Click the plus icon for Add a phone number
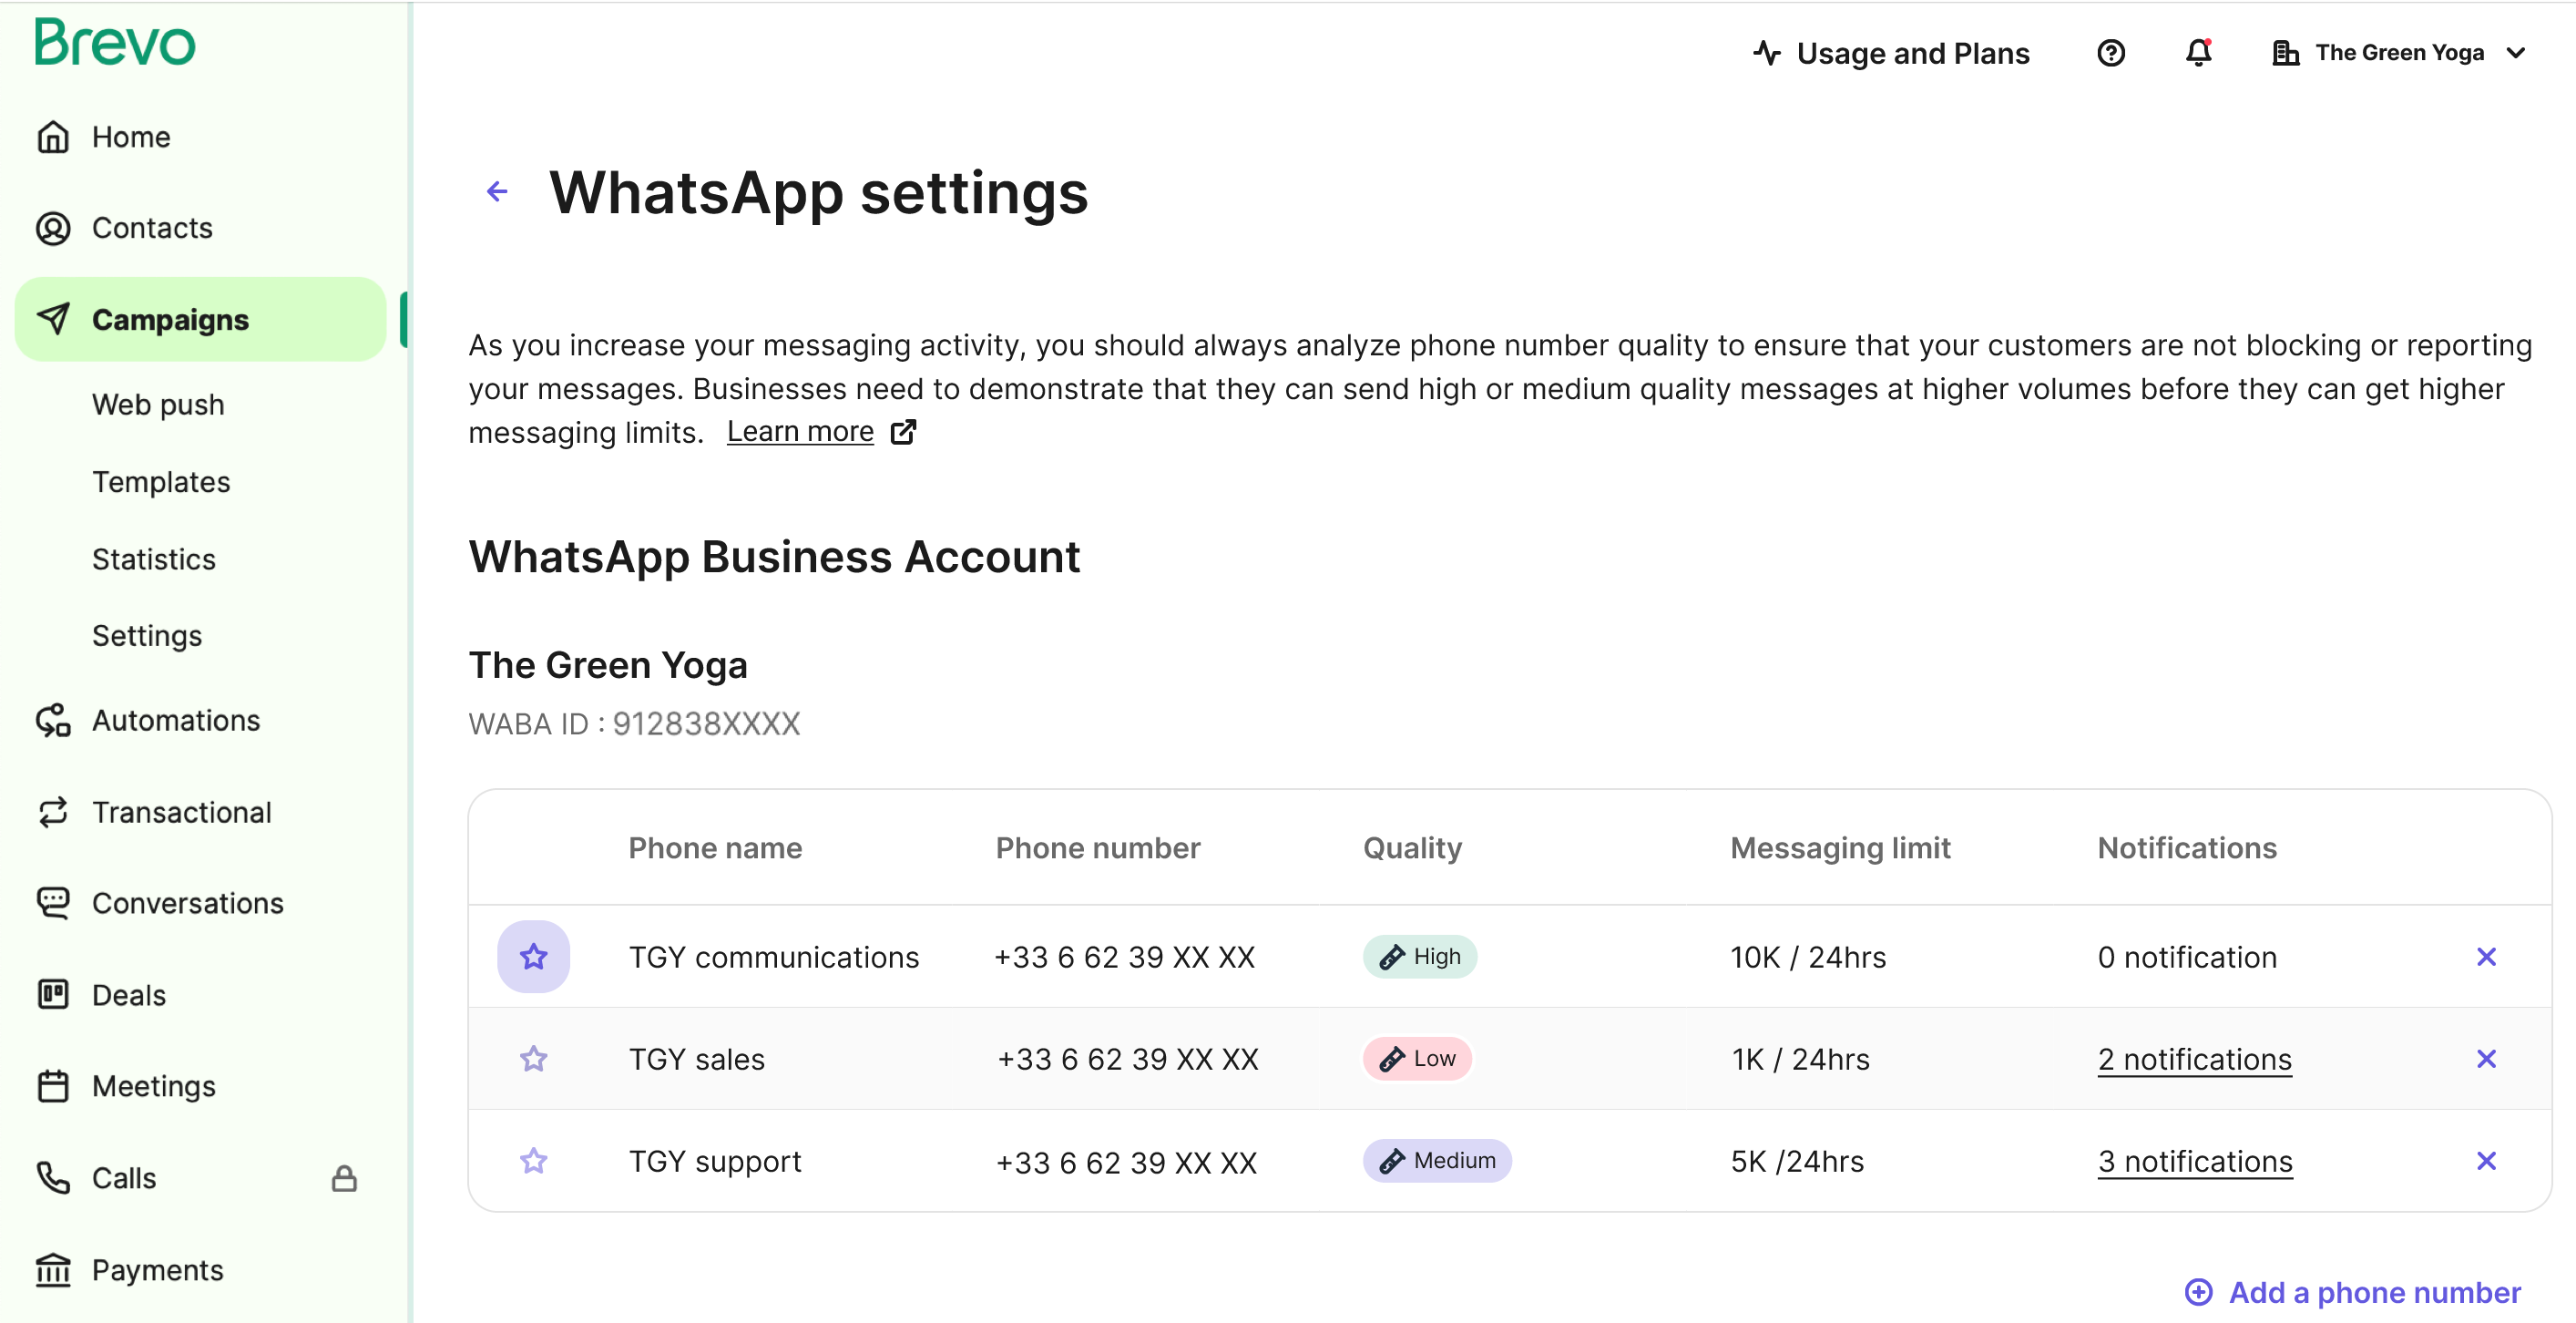 click(2198, 1292)
